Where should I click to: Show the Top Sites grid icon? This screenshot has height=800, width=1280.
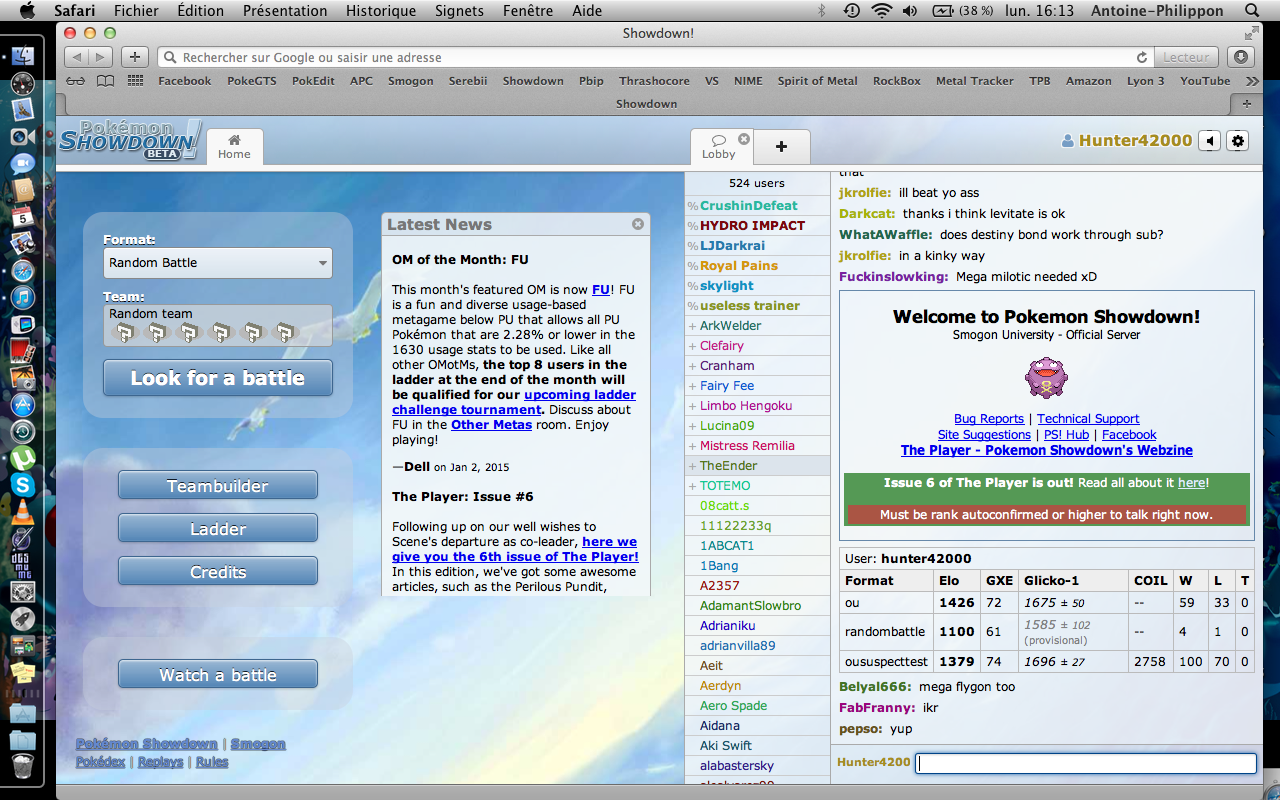tap(135, 81)
